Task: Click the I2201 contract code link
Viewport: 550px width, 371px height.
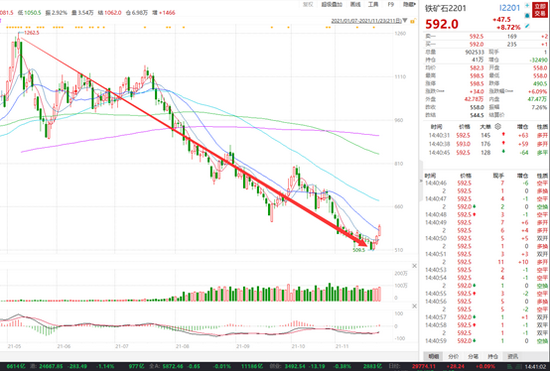Action: point(509,8)
